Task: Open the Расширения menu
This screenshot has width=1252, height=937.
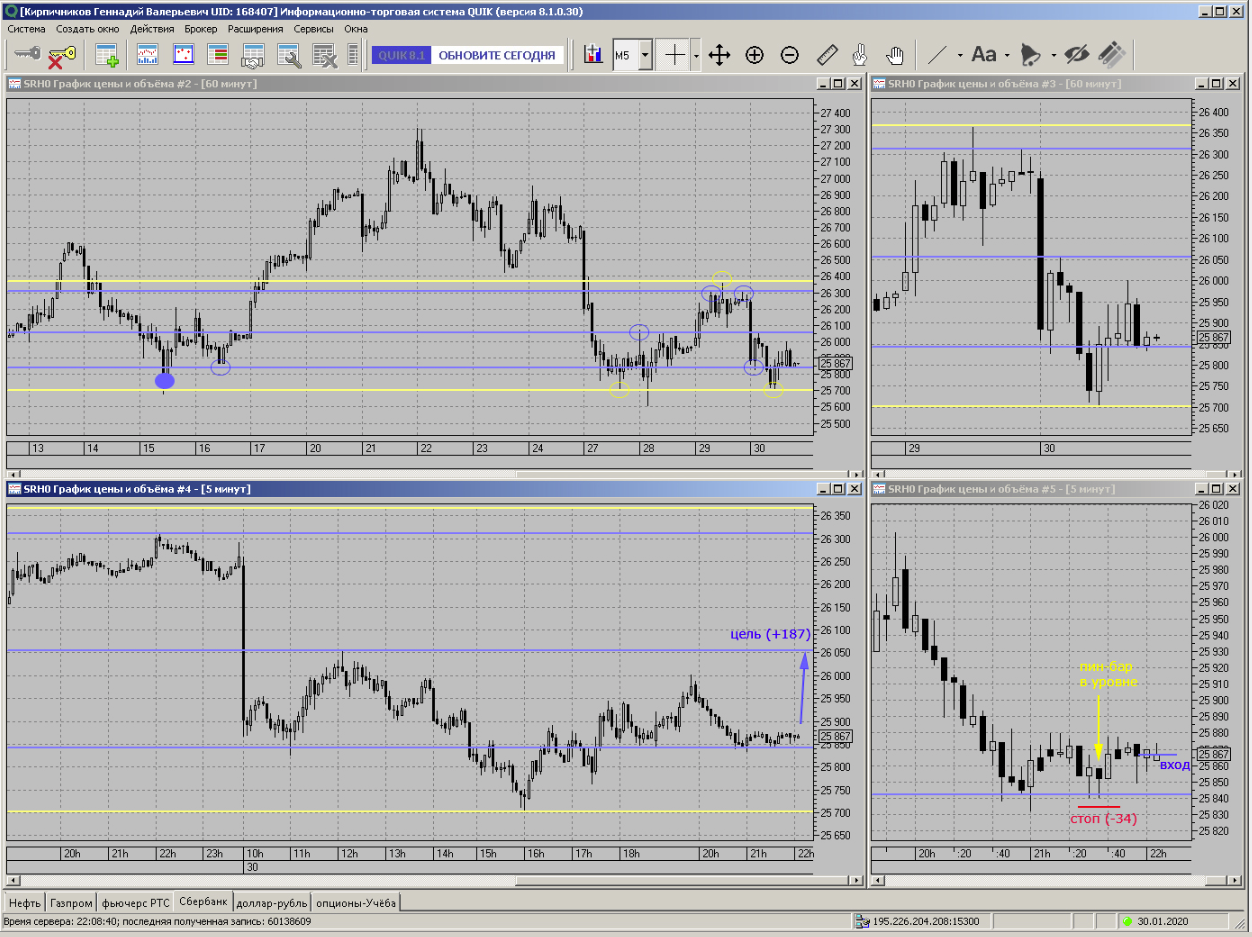Action: [256, 29]
